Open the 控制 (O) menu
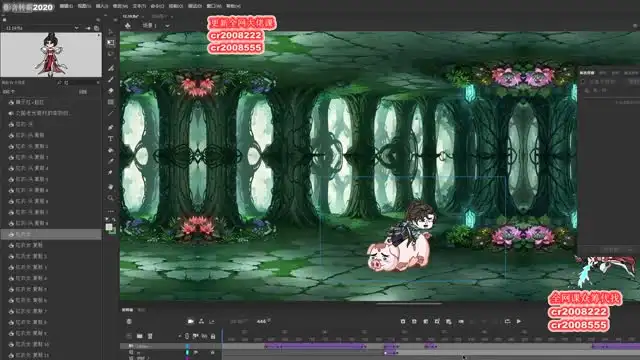 pyautogui.click(x=176, y=6)
